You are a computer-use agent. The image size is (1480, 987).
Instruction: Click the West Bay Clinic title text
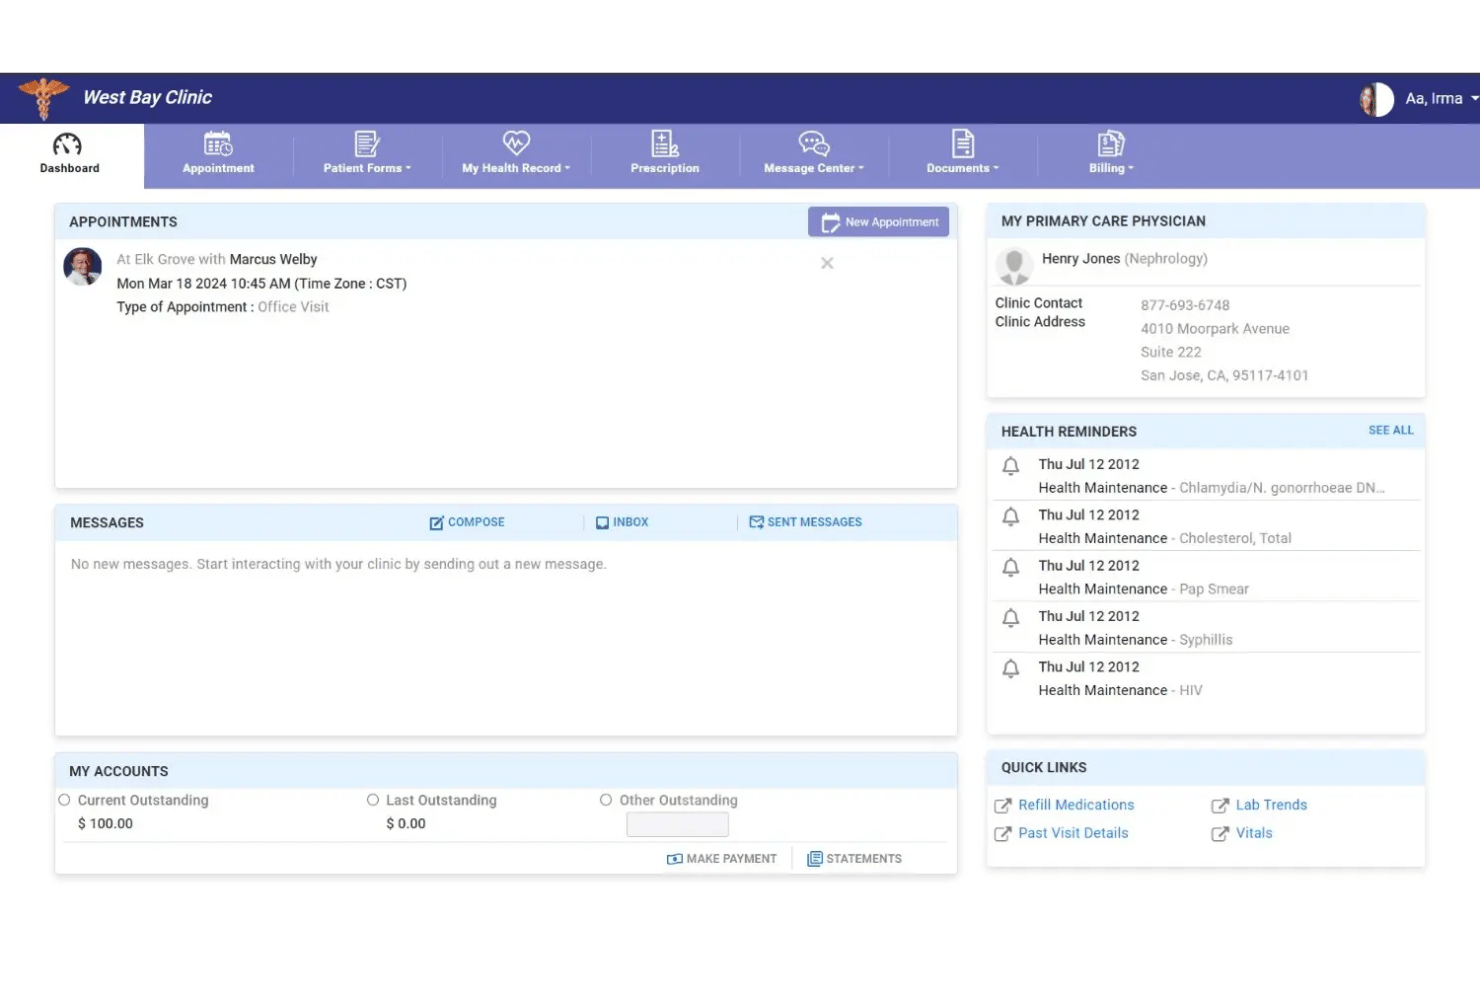[x=147, y=98]
